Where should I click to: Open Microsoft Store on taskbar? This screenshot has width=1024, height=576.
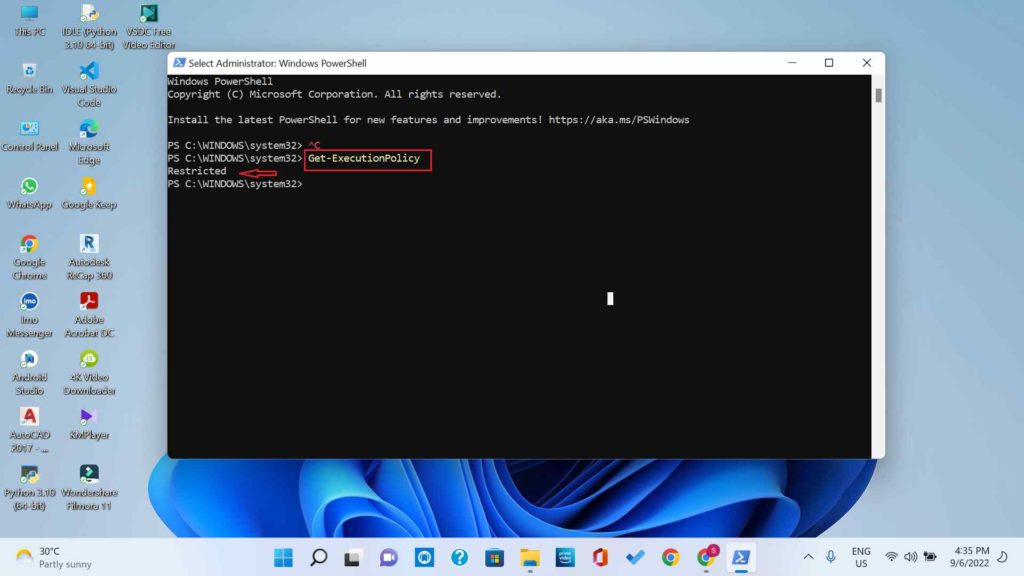(x=494, y=557)
